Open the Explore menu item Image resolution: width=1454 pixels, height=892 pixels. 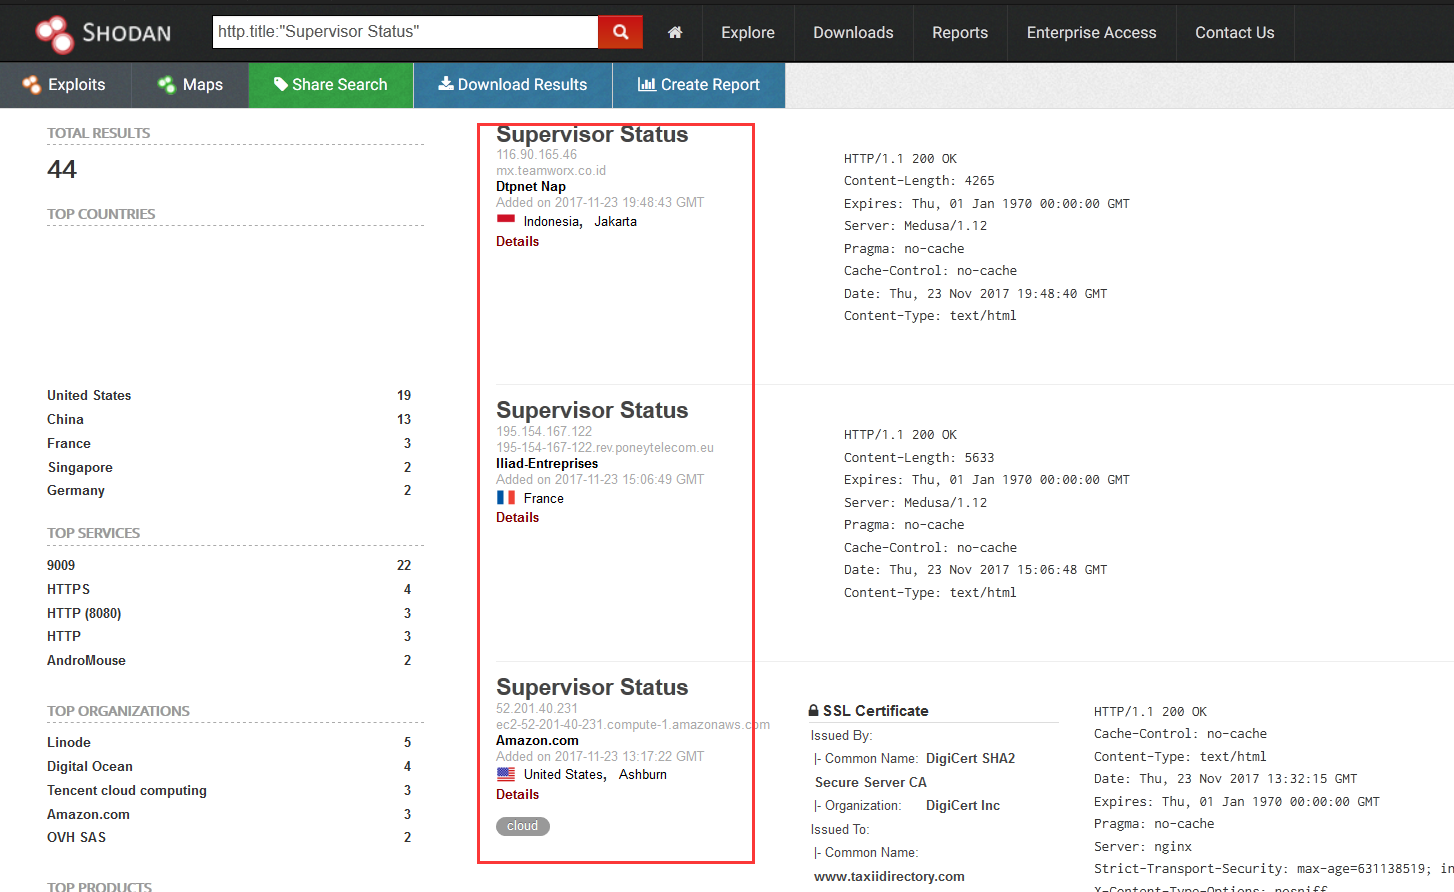point(747,32)
